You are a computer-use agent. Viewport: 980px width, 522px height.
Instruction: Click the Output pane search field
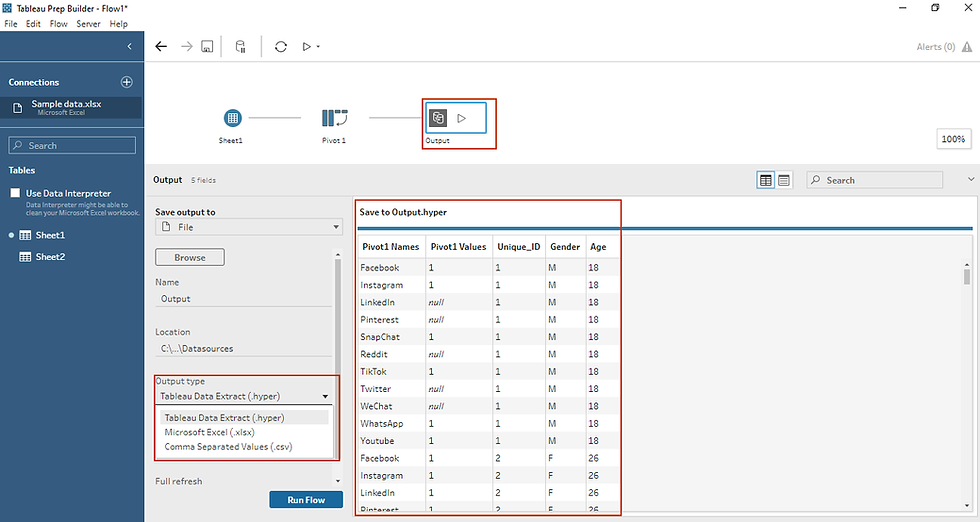point(875,180)
